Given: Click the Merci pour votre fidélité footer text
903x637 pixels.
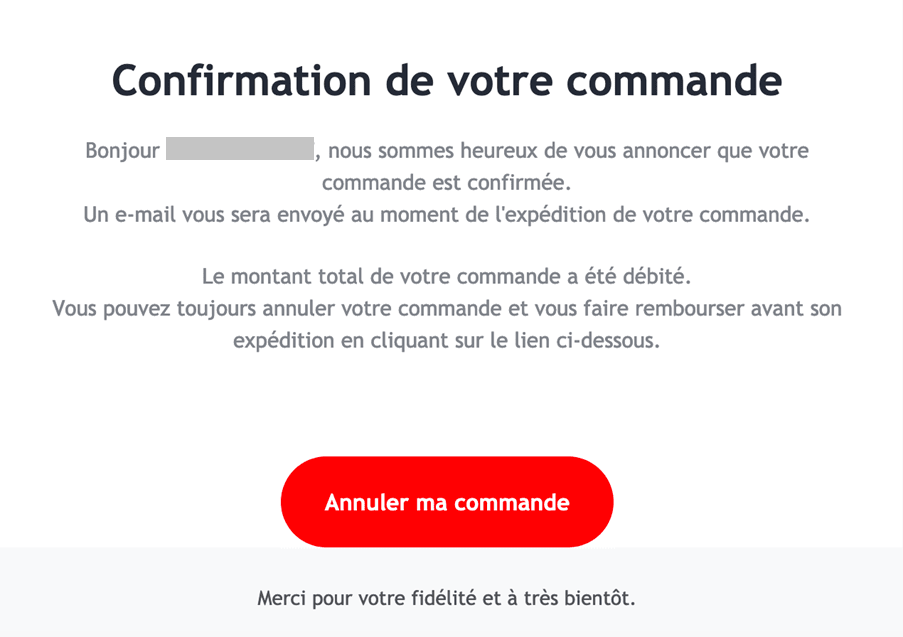Looking at the screenshot, I should 446,599.
